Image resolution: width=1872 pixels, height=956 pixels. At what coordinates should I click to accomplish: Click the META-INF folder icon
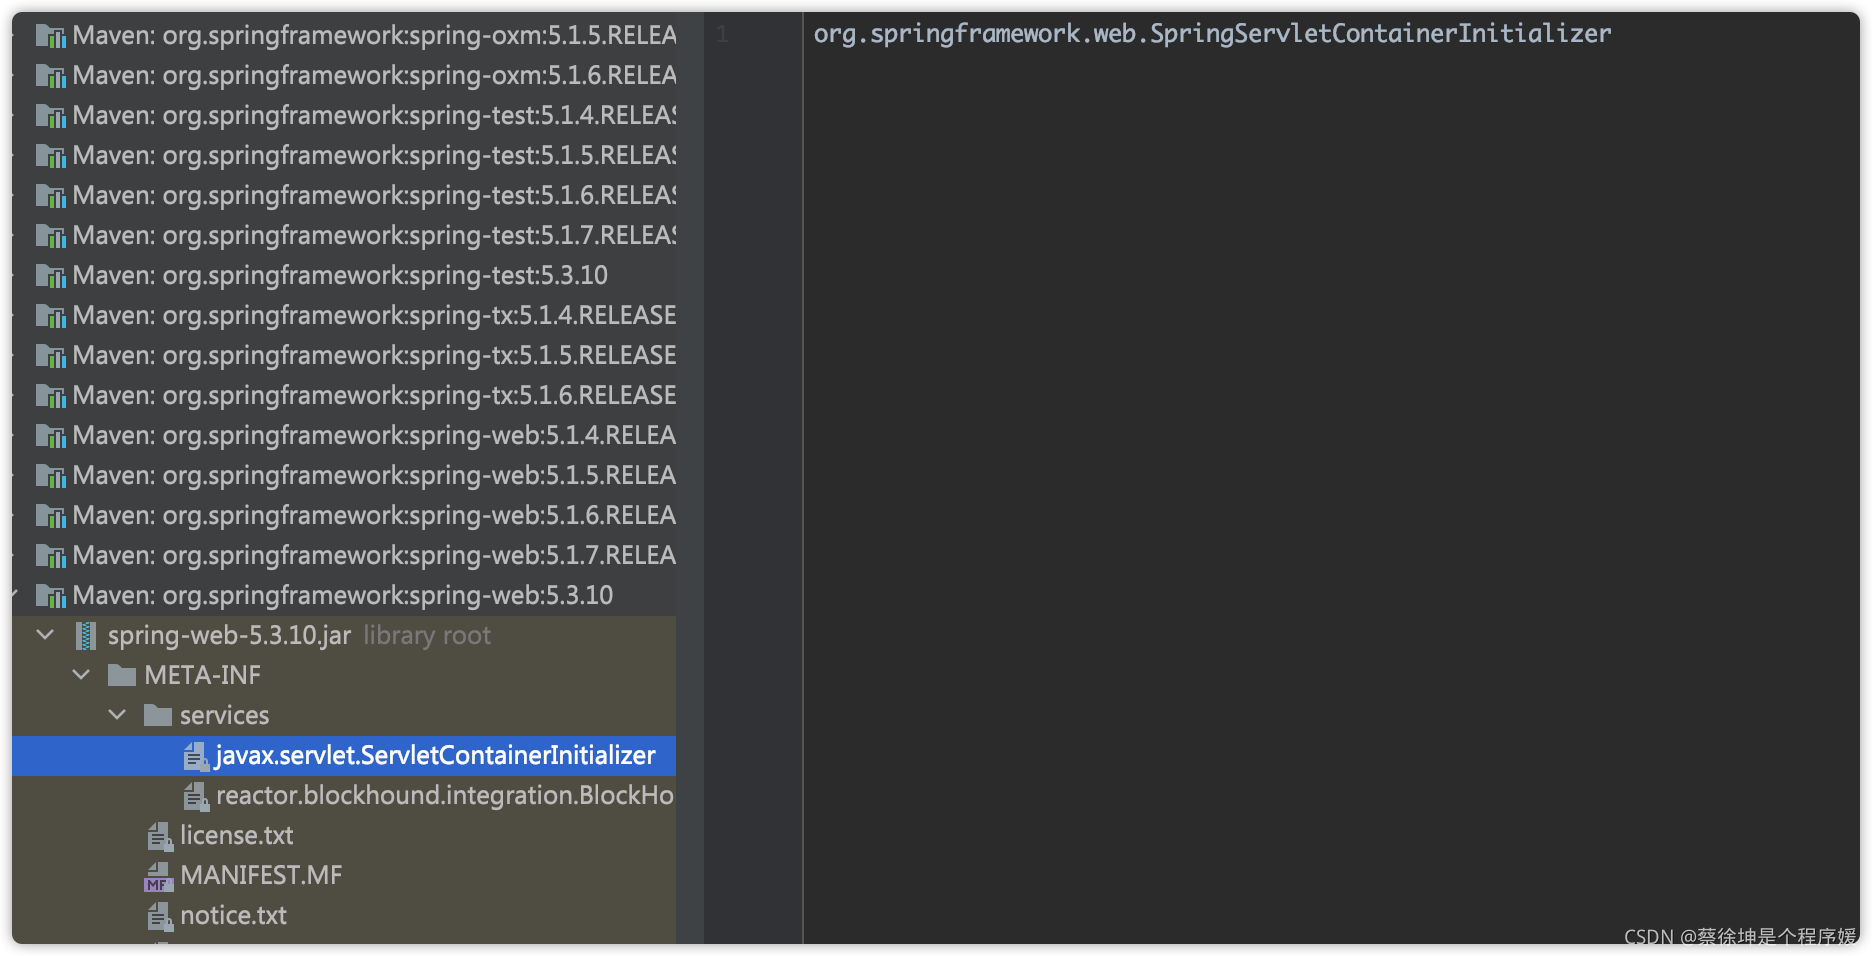(x=124, y=675)
